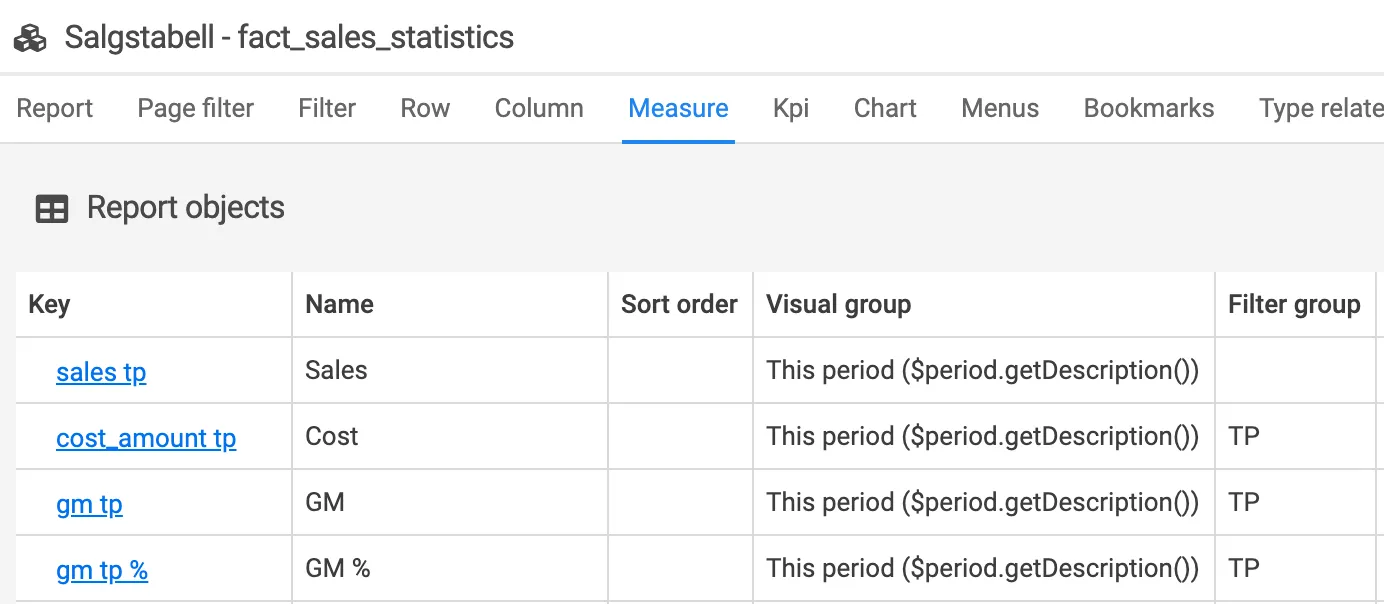Open the Chart tab
Screen dimensions: 1384x604
click(885, 108)
